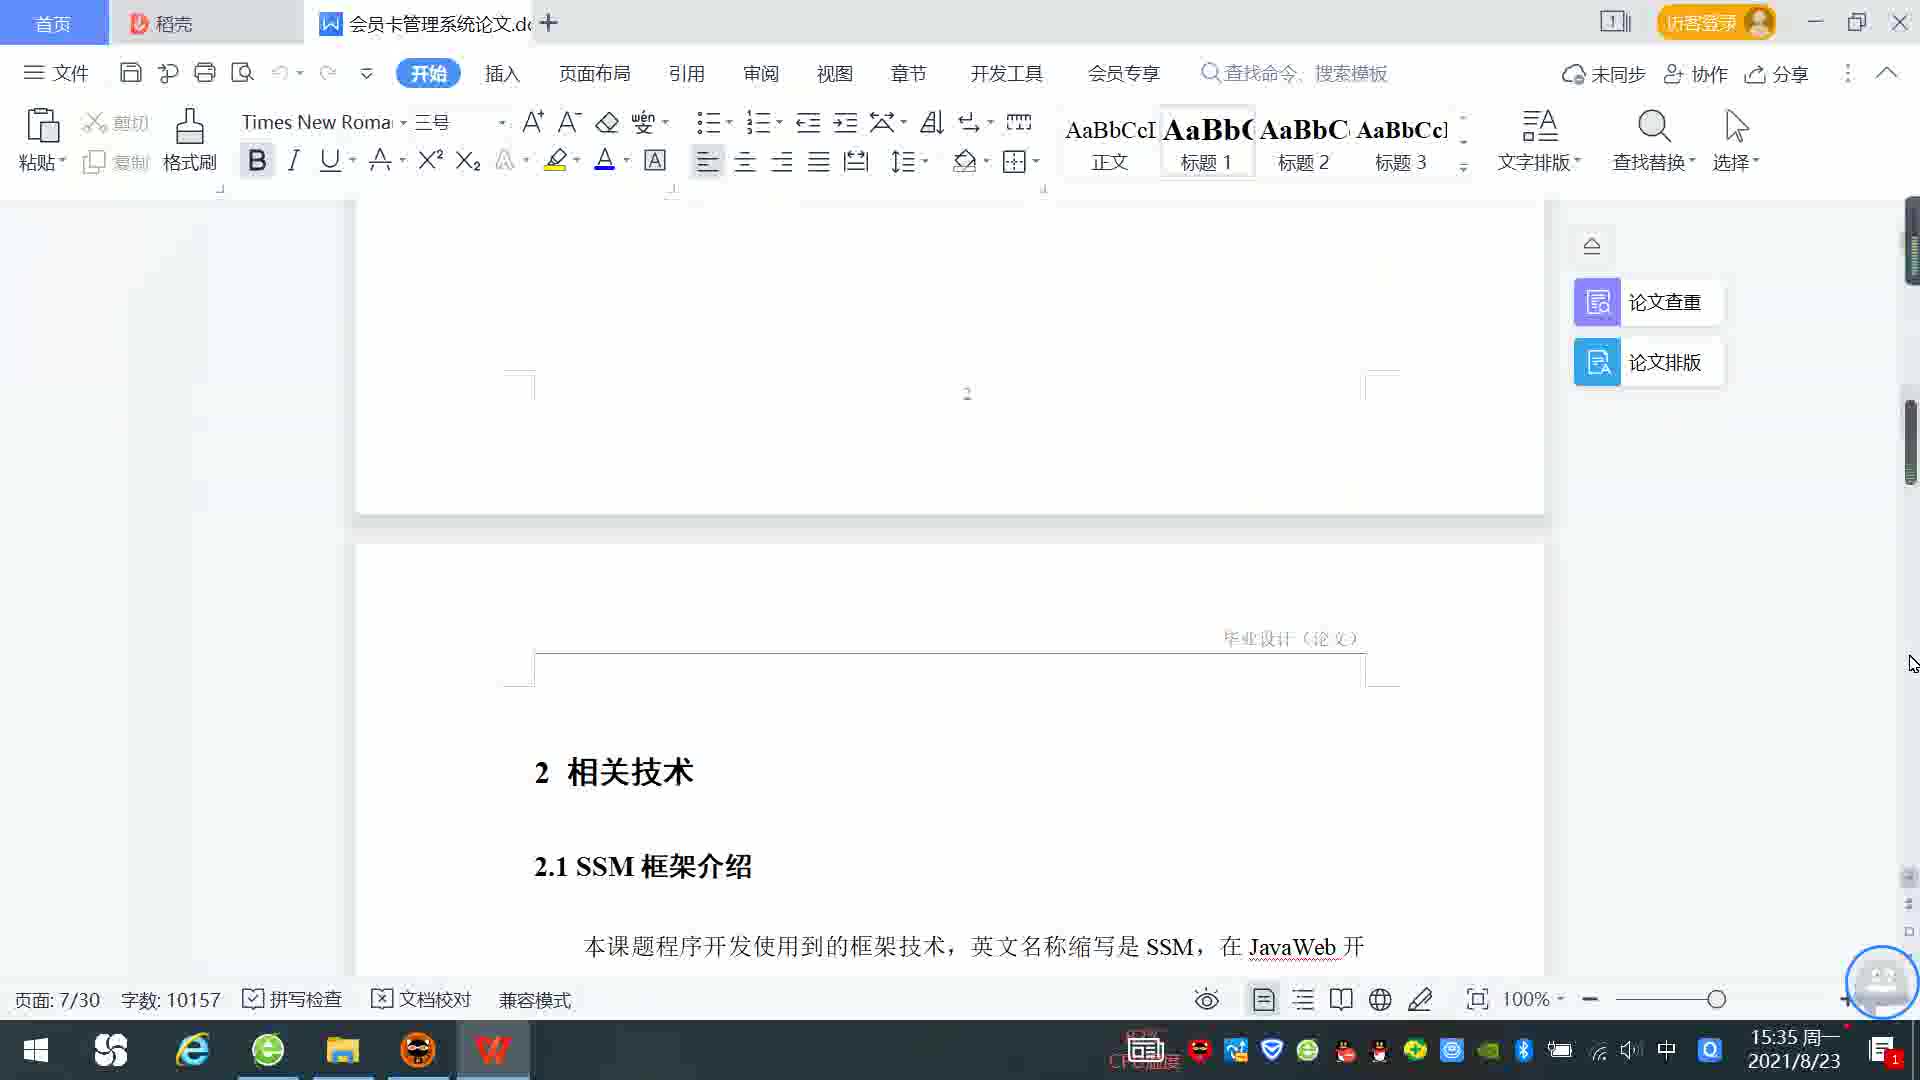The width and height of the screenshot is (1920, 1080).
Task: Click the superscript X² icon
Action: pyautogui.click(x=430, y=161)
